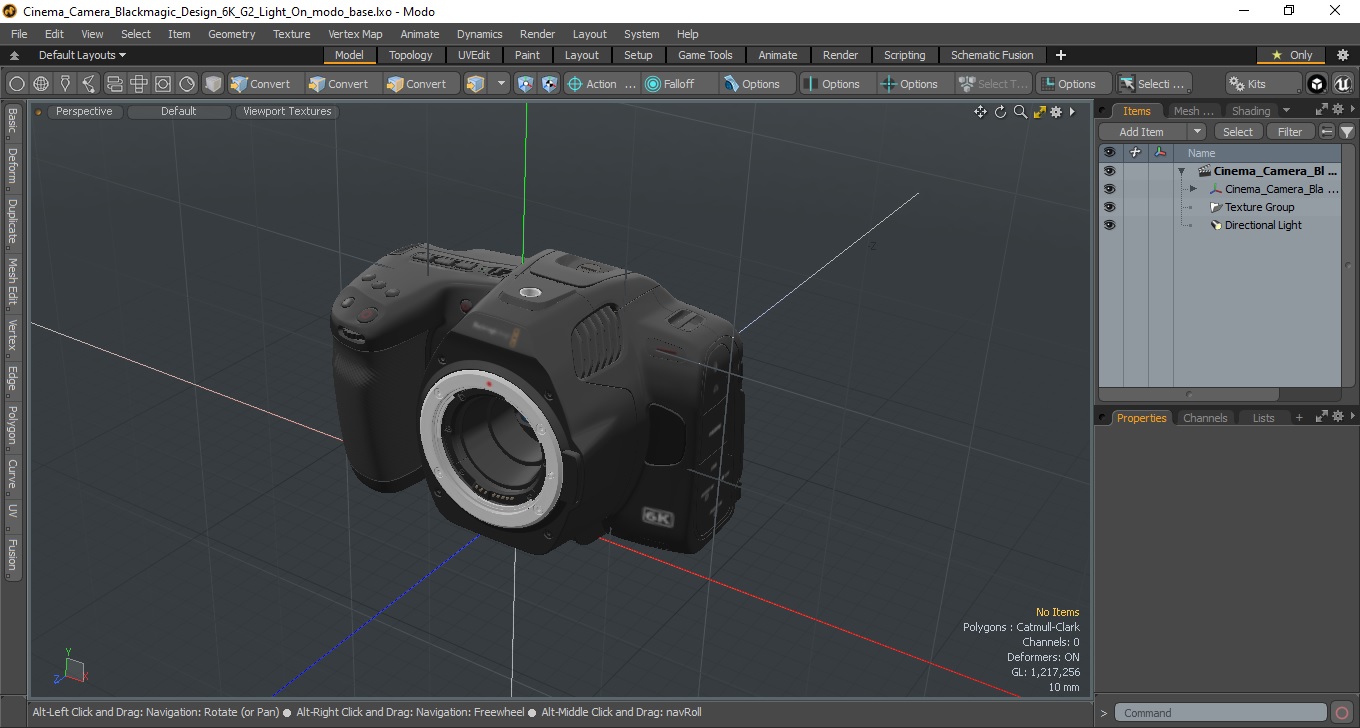The image size is (1360, 728).
Task: Click the Unreal Engine icon
Action: 1342,84
